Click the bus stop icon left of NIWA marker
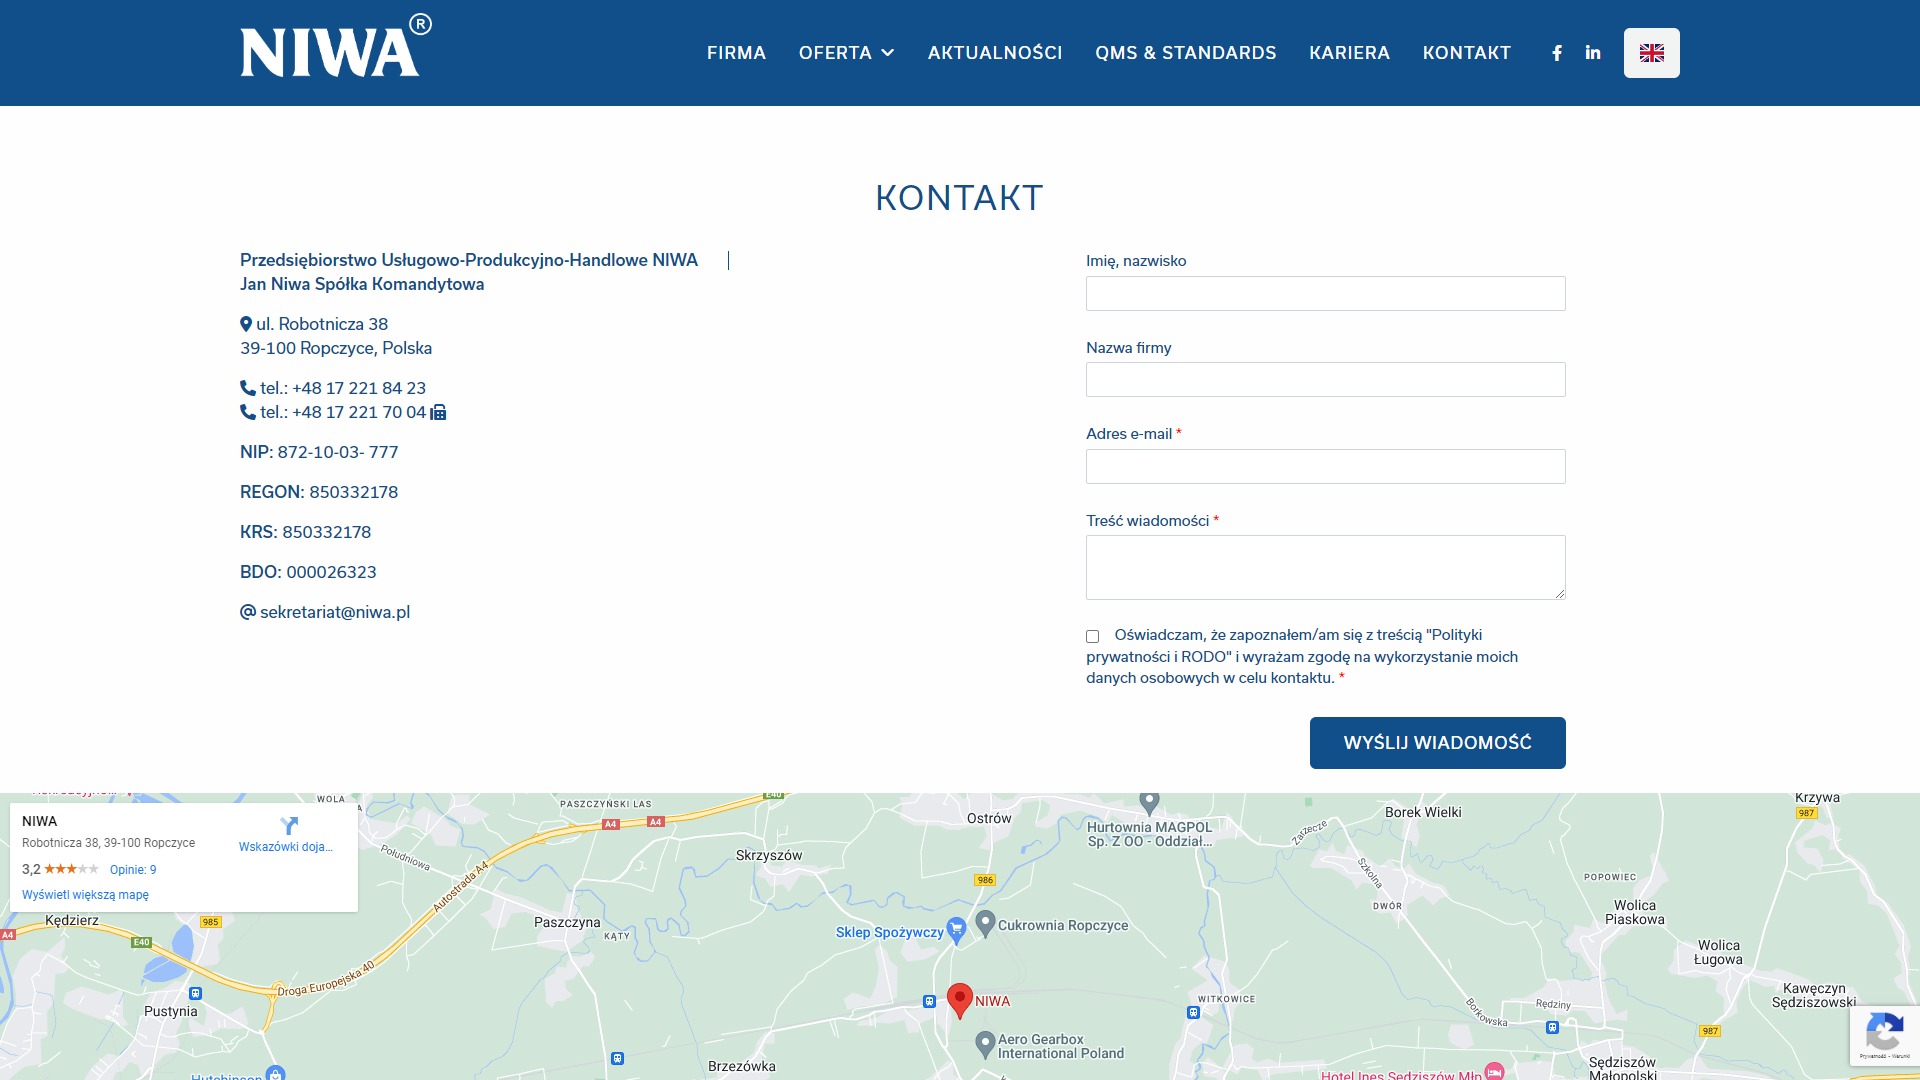 pyautogui.click(x=929, y=1001)
